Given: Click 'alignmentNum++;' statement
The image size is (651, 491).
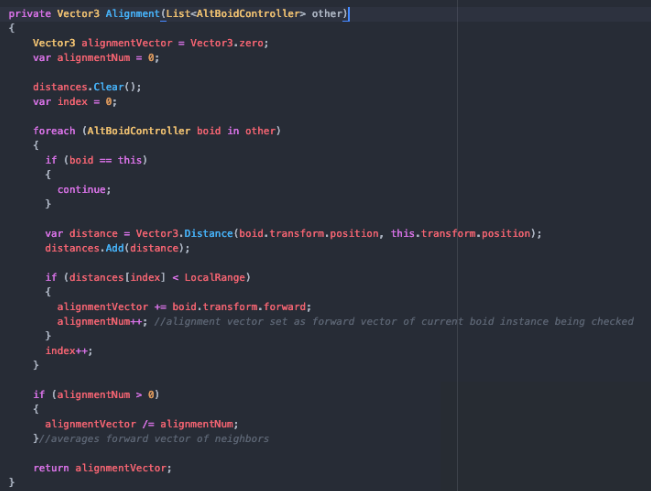Looking at the screenshot, I should tap(102, 321).
